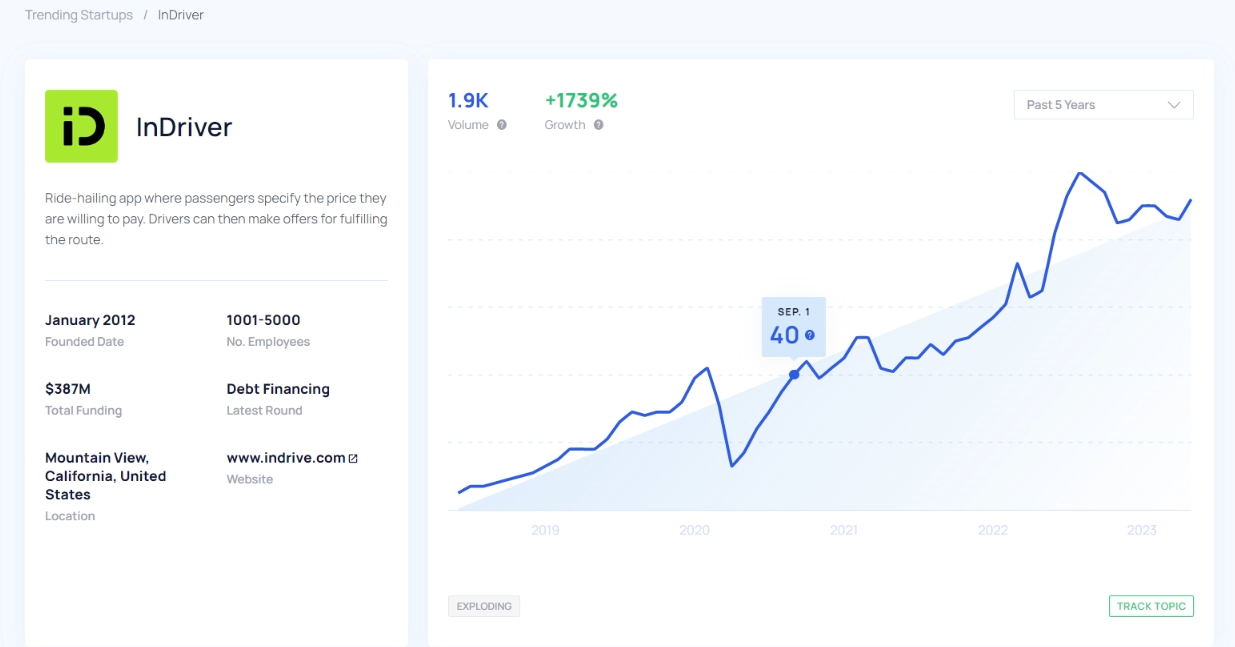Click the 2023 label on the chart axis
1235x647 pixels.
tap(1142, 530)
